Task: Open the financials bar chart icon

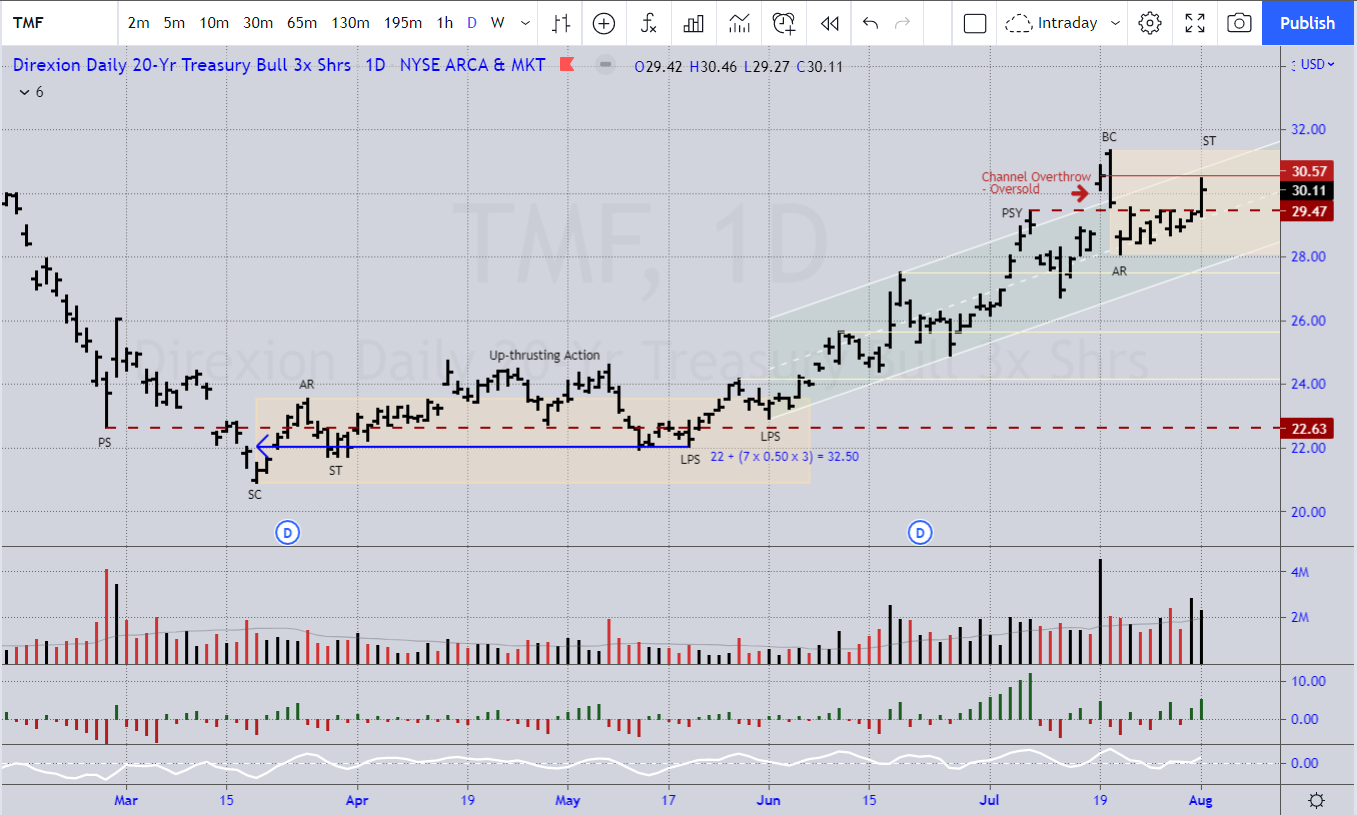Action: tap(694, 23)
